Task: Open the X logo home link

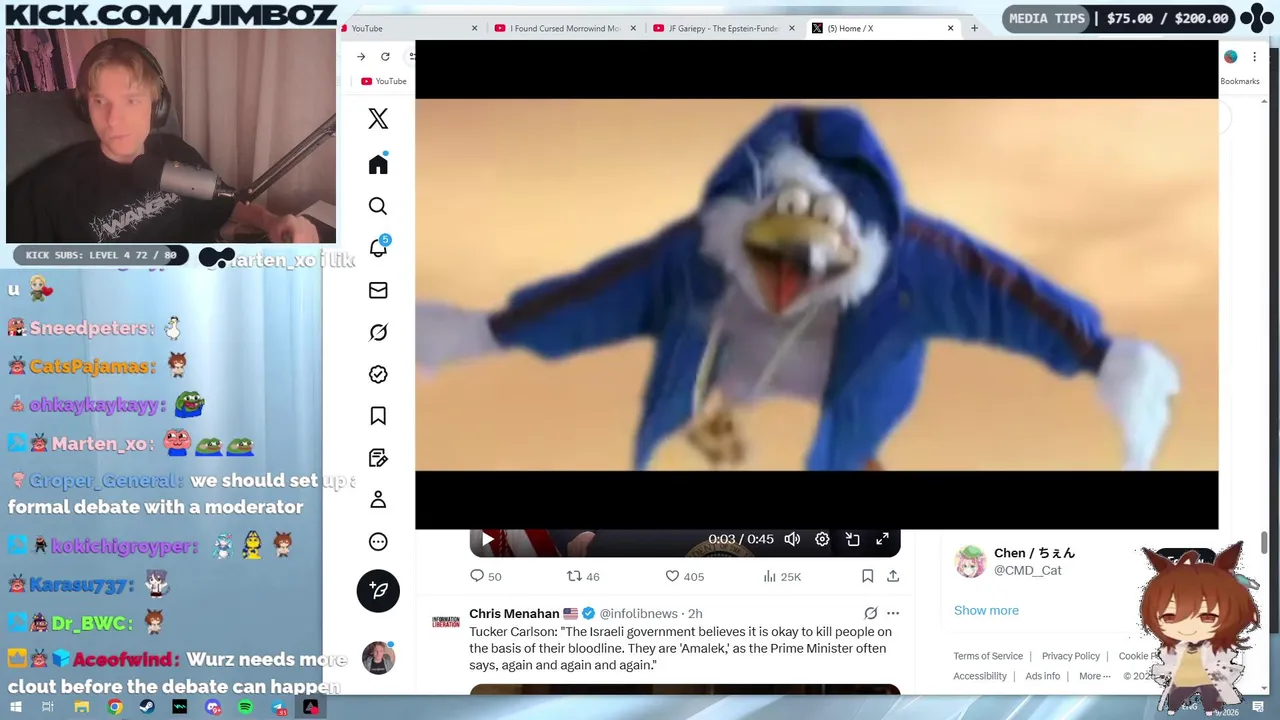Action: click(x=378, y=119)
